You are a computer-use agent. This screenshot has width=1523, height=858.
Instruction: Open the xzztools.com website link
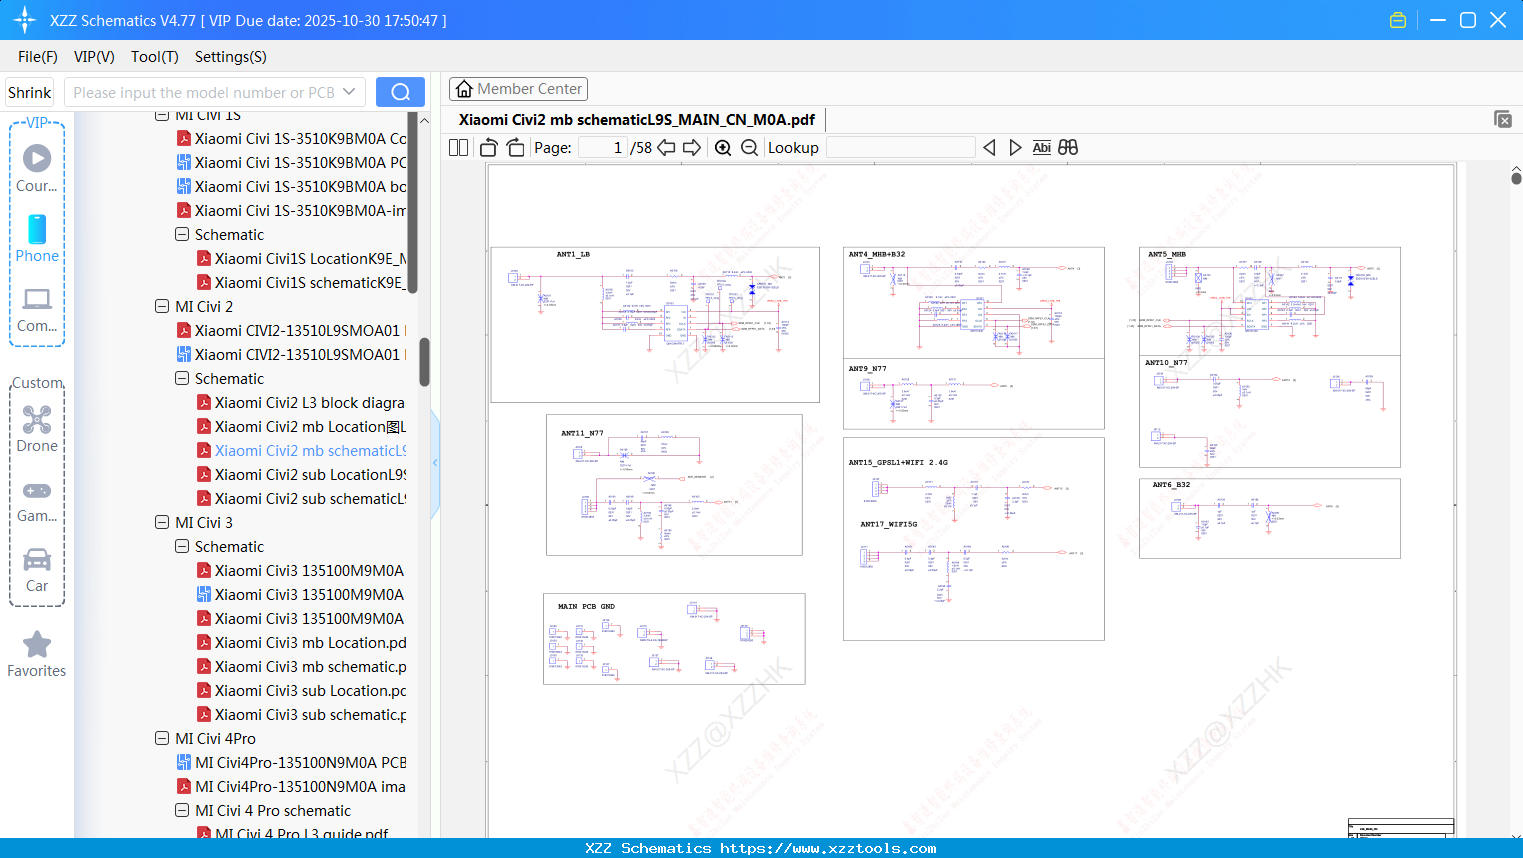point(829,848)
